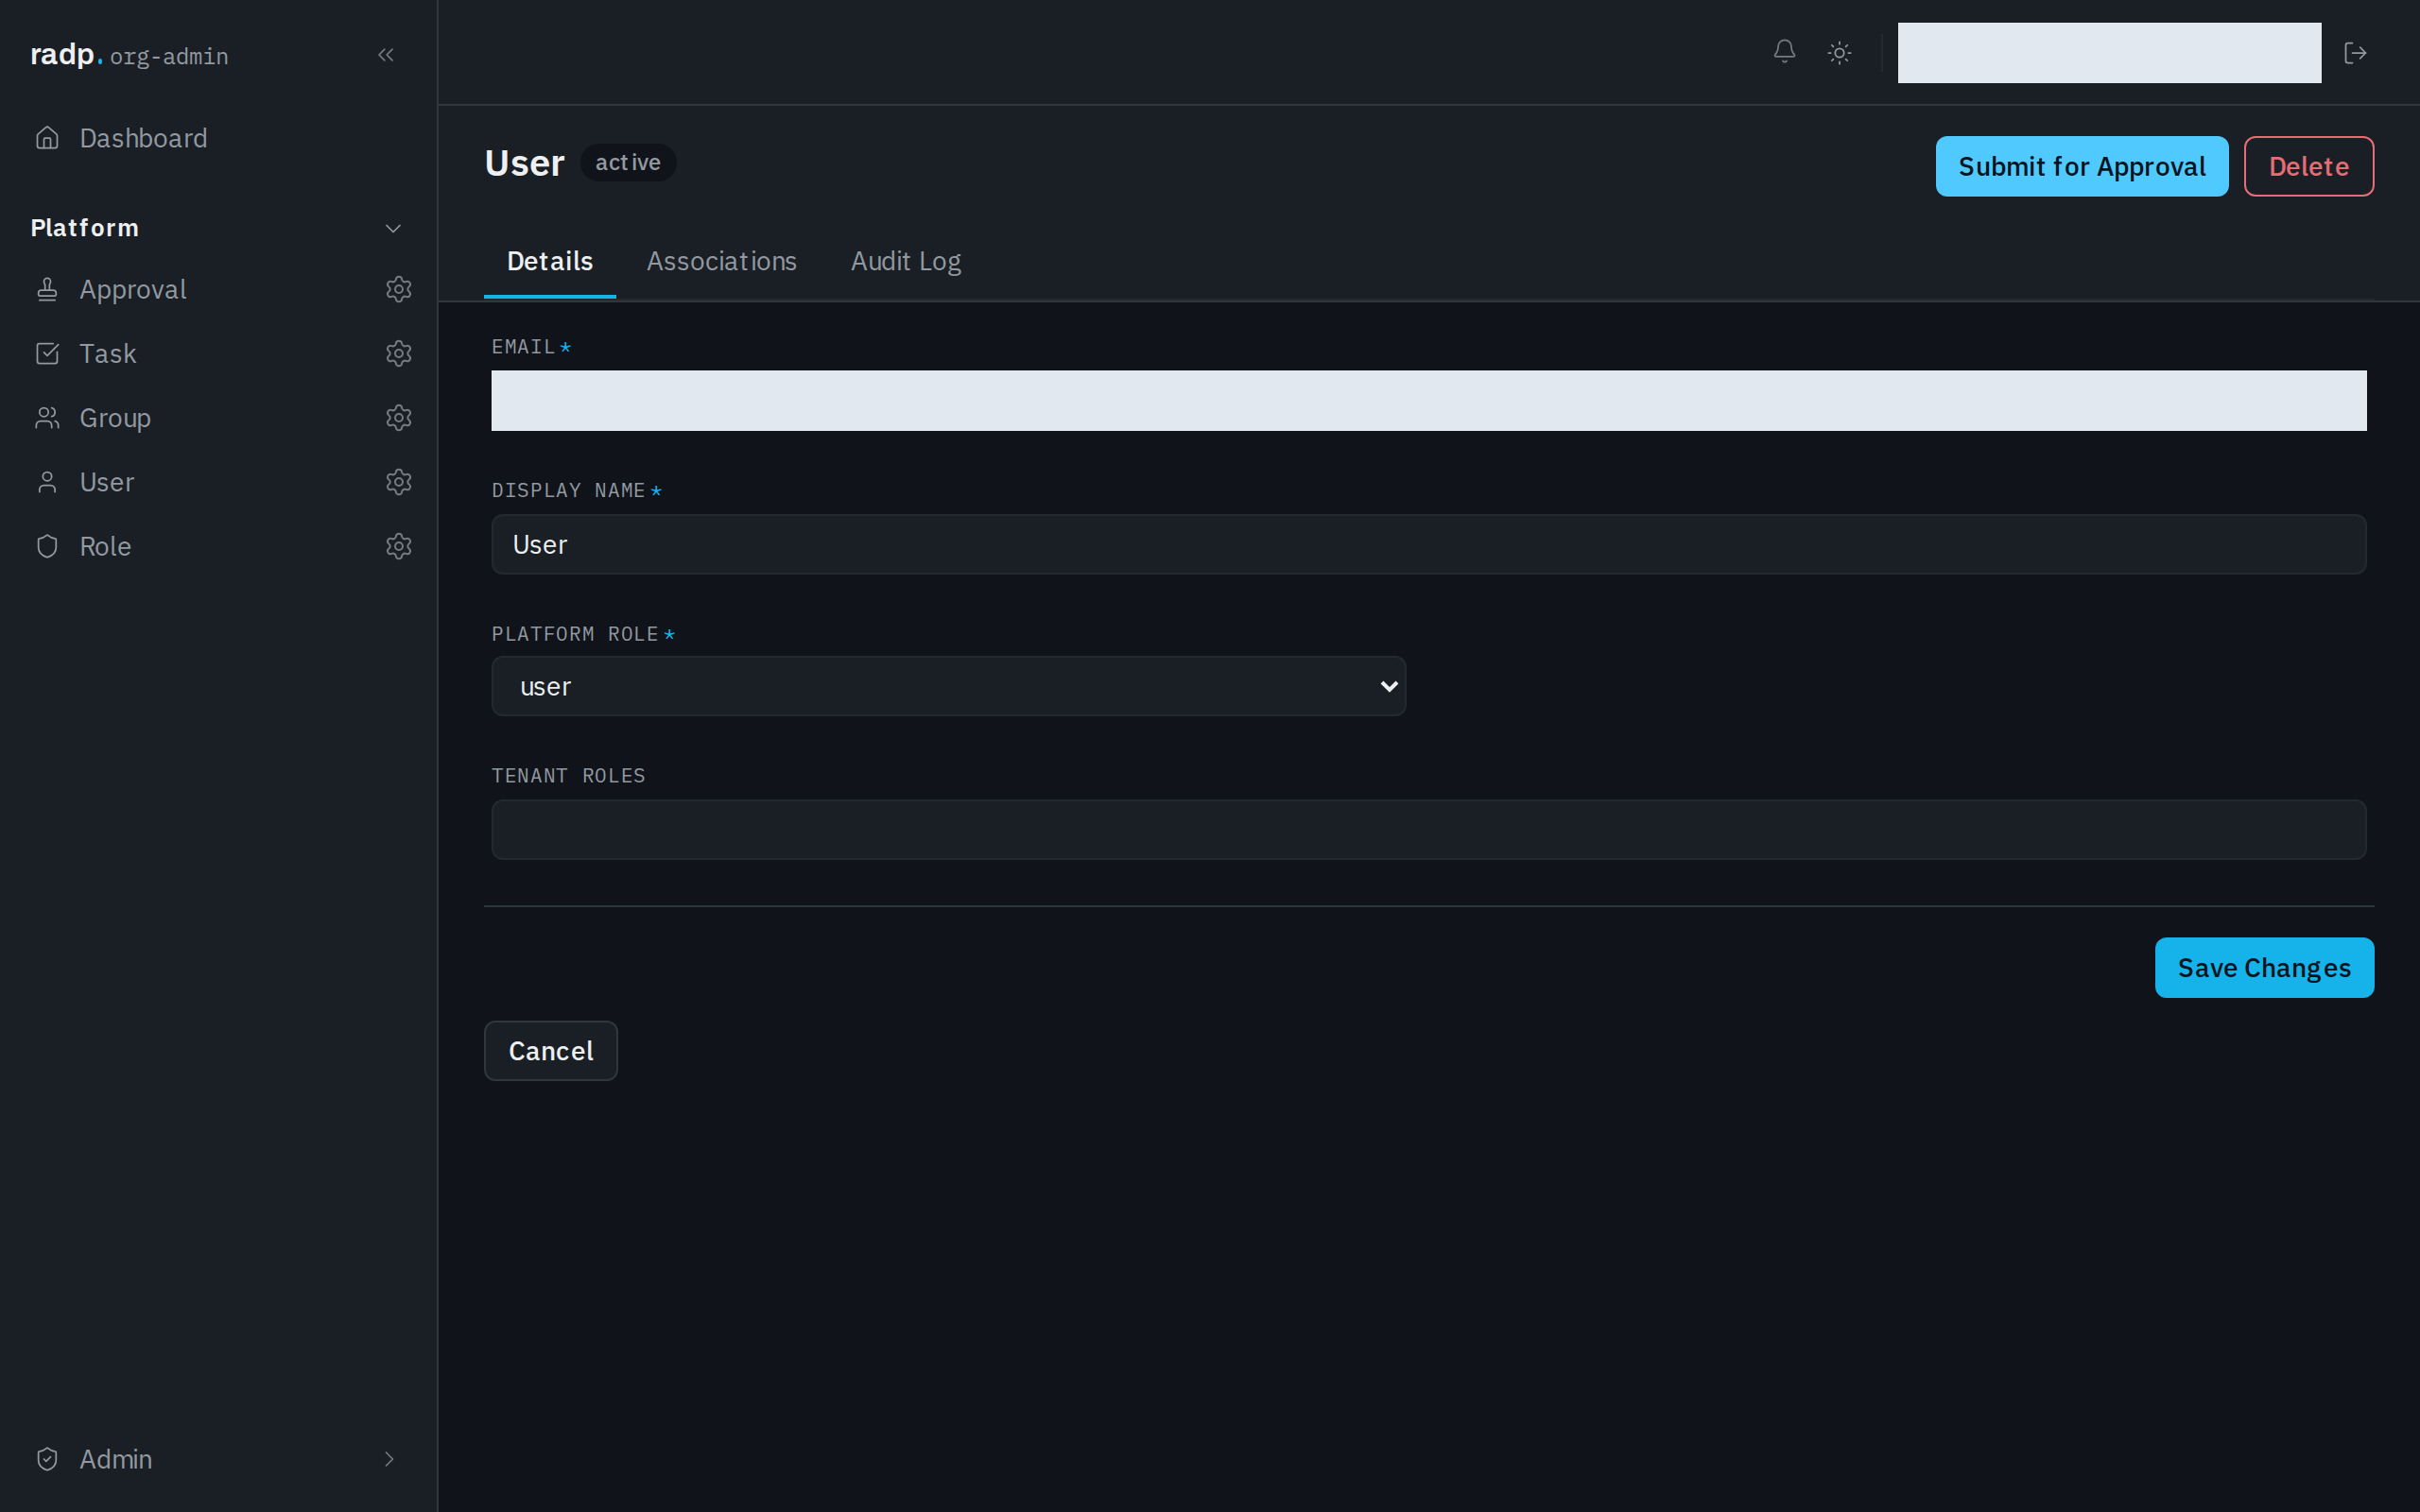Click the Platform section heading
Screen dimensions: 2420x1512
(84, 228)
